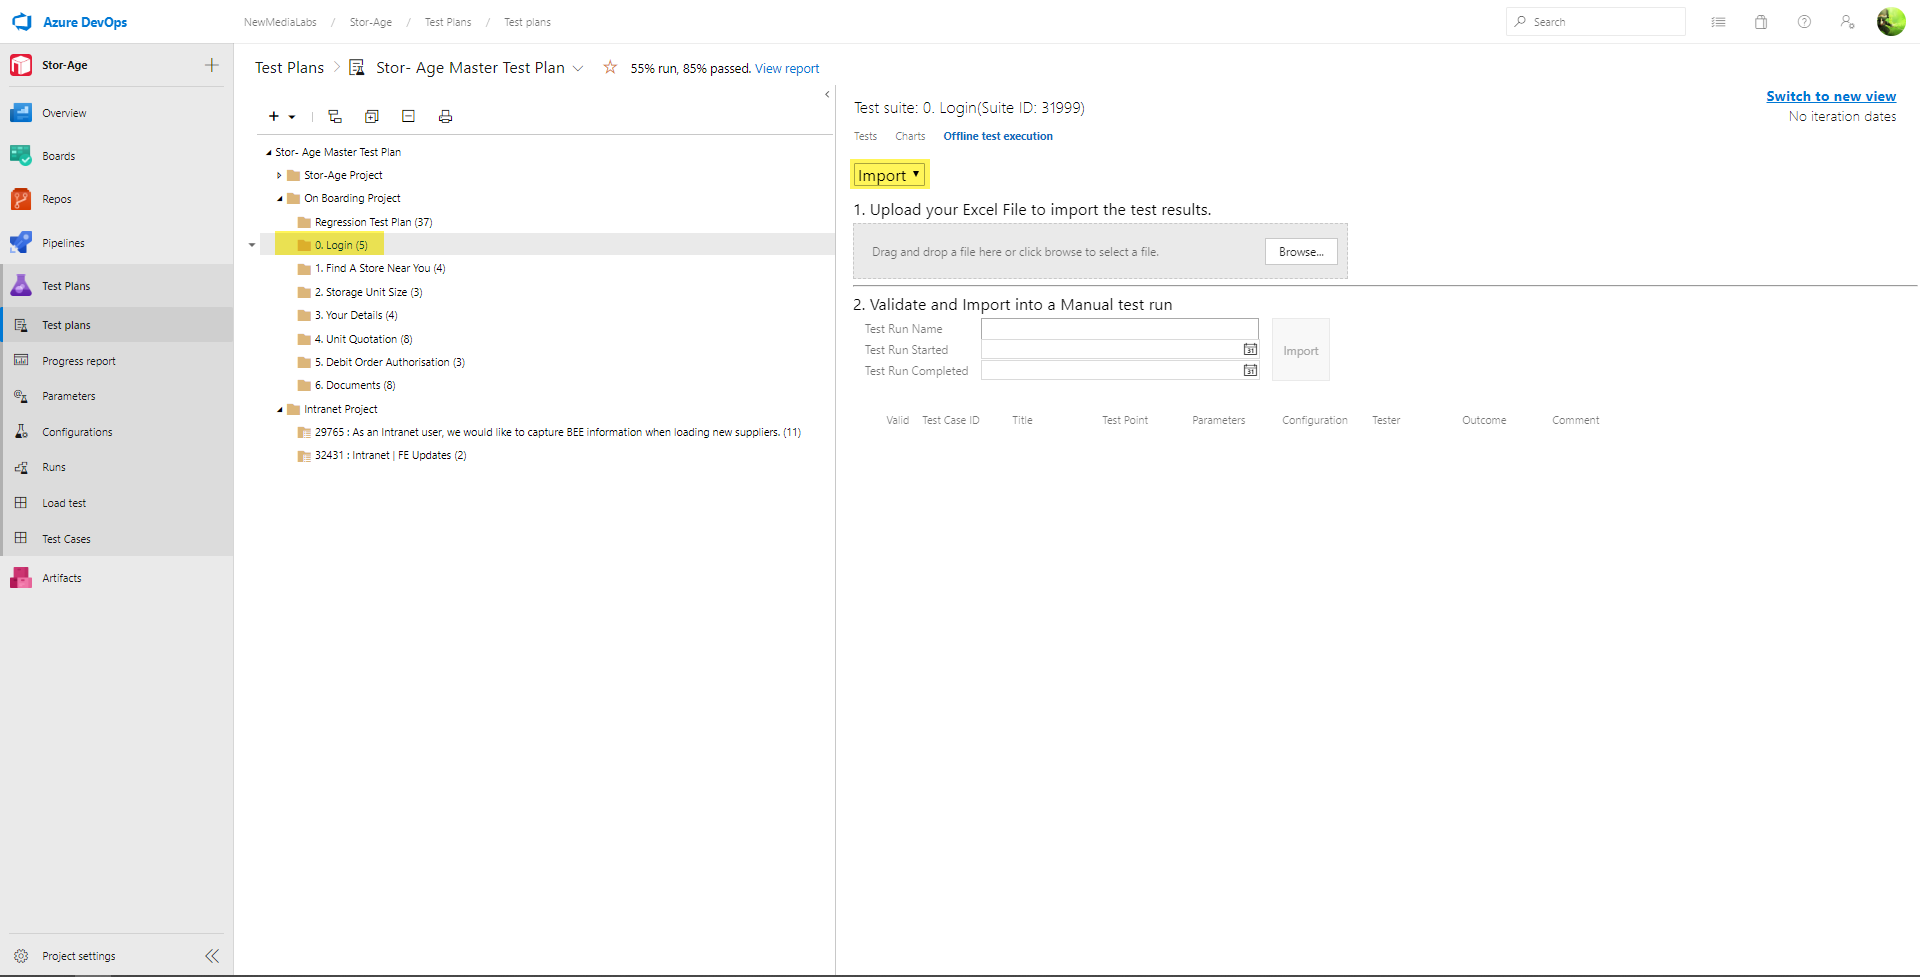Open the work items list icon
The height and width of the screenshot is (977, 1920).
pyautogui.click(x=1718, y=22)
